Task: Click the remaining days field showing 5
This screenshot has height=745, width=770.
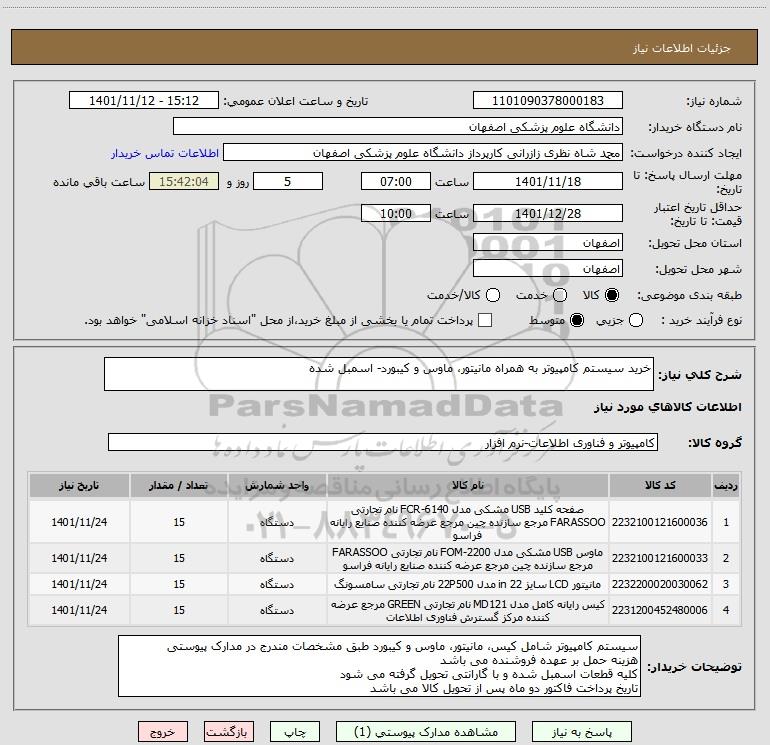Action: [x=288, y=182]
